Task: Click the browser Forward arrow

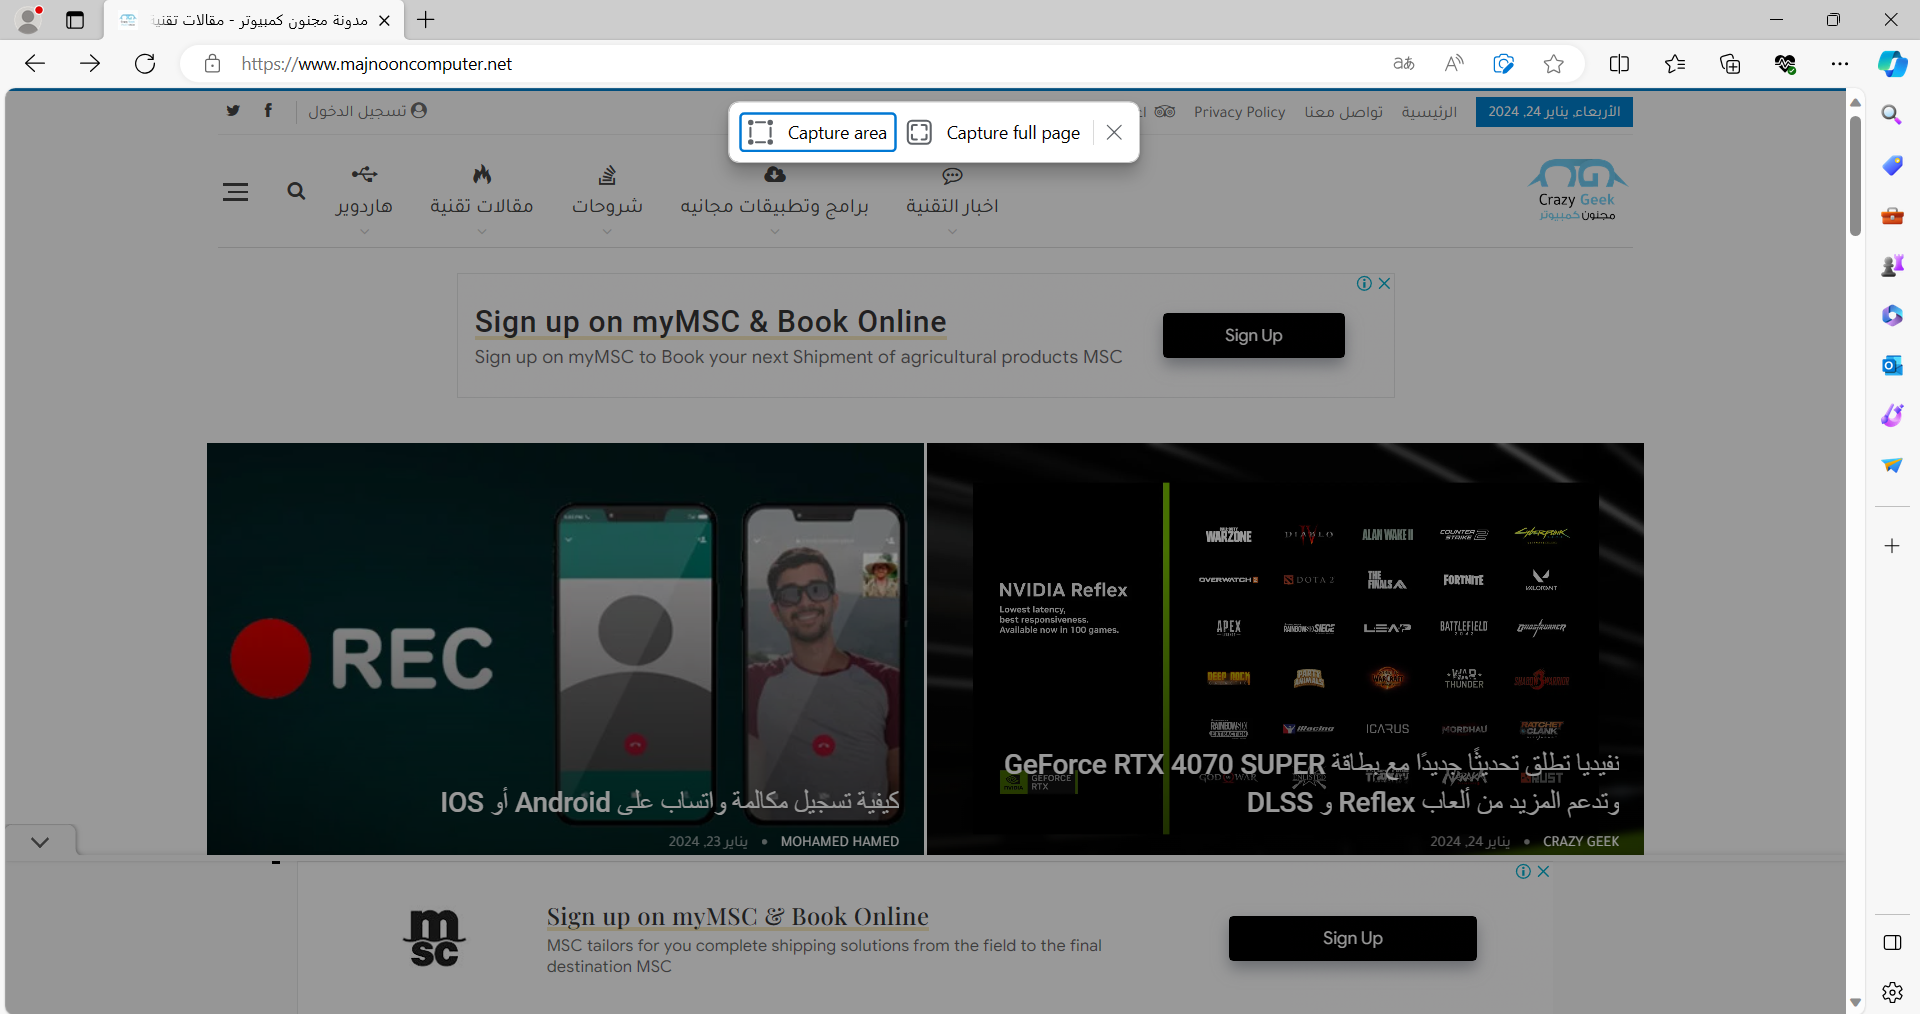Action: (x=90, y=64)
